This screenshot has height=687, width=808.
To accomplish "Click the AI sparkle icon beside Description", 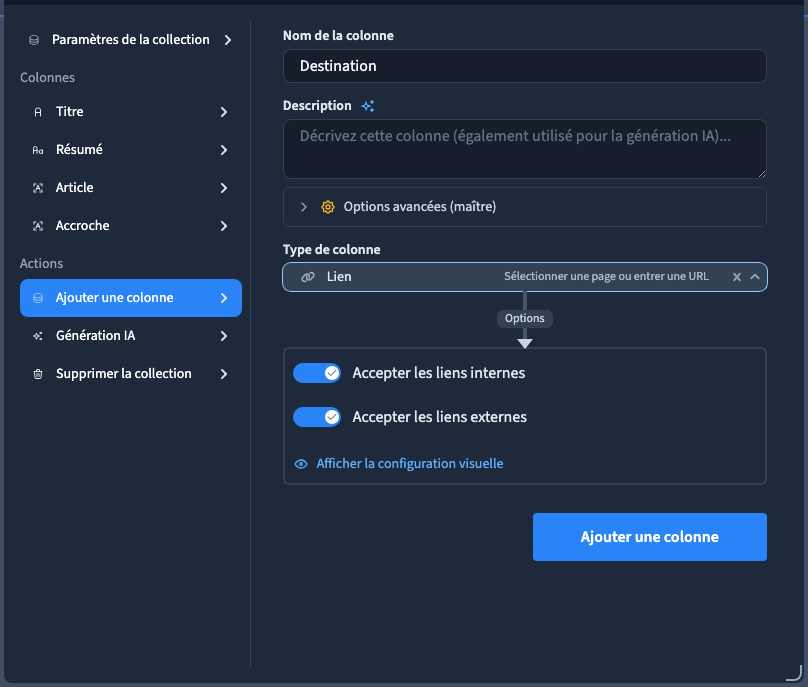I will click(x=368, y=106).
